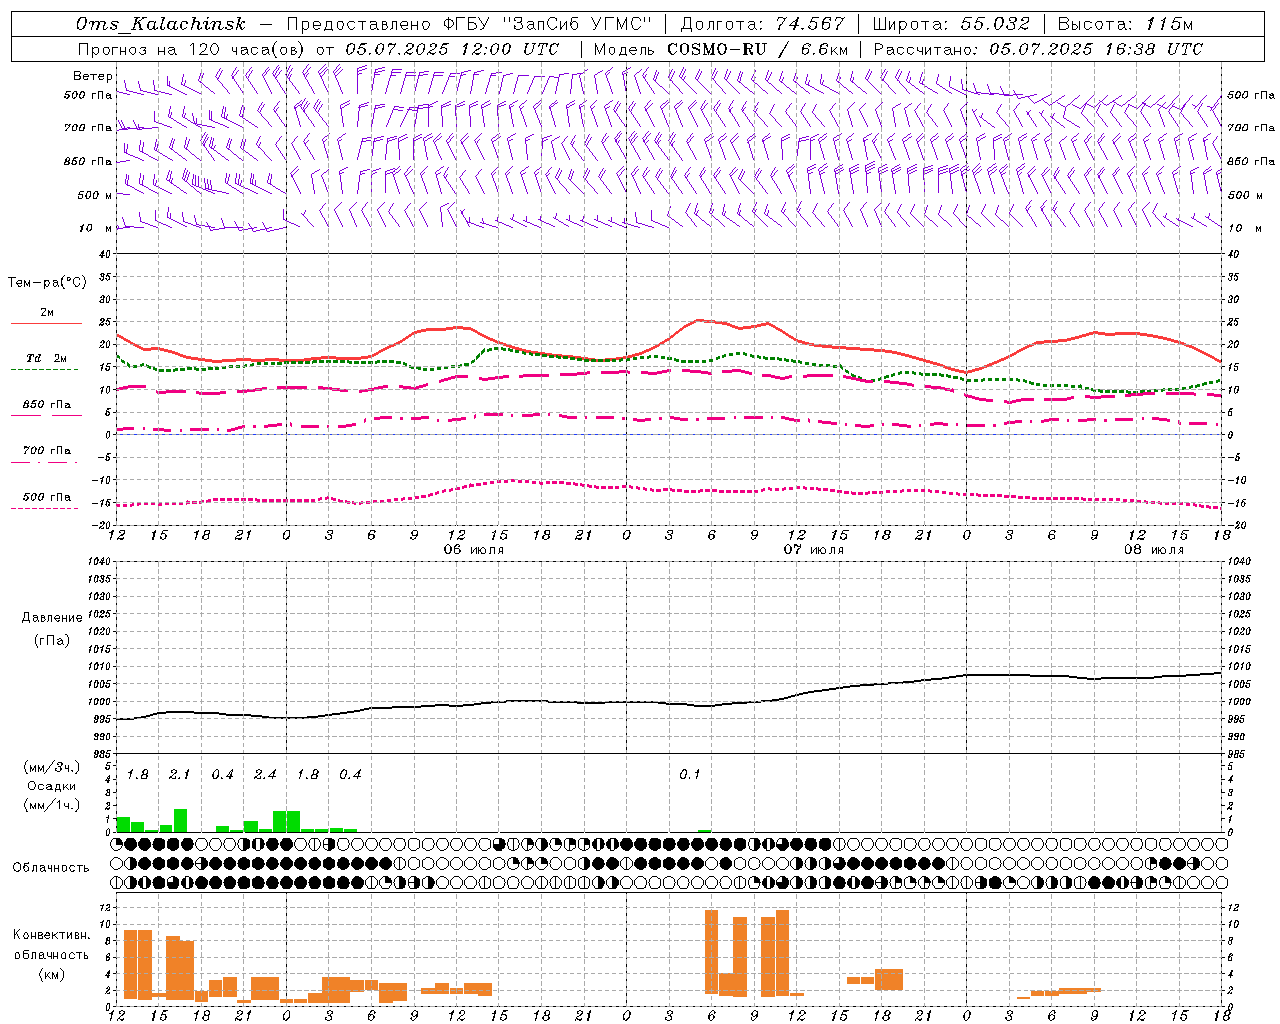Click the red solid 2м legend line
The image size is (1280, 1024).
[46, 323]
